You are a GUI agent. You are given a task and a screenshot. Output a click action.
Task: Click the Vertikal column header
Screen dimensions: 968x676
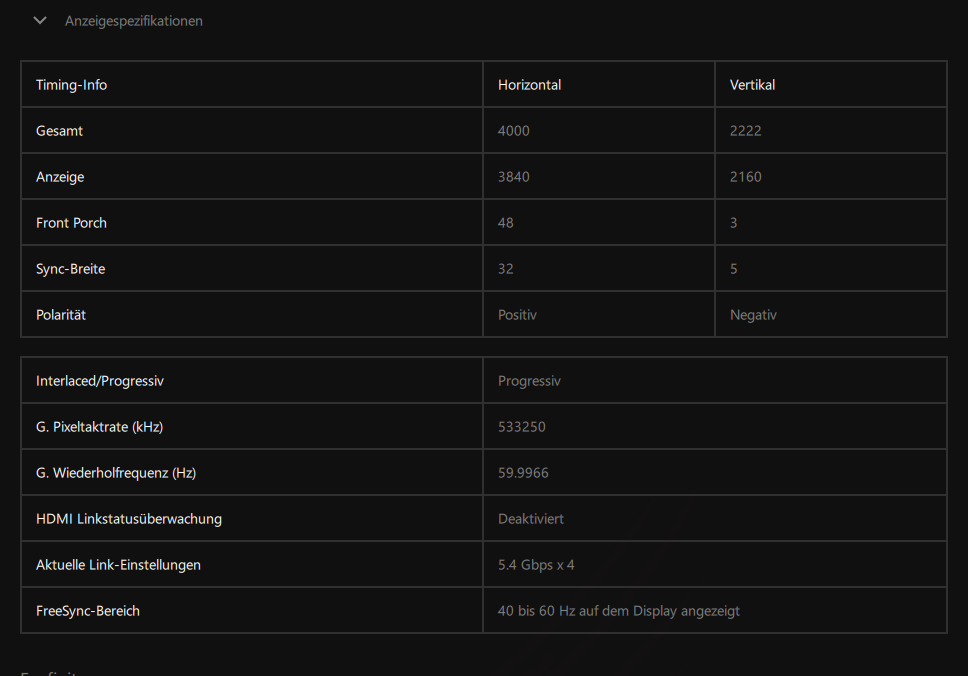click(752, 85)
